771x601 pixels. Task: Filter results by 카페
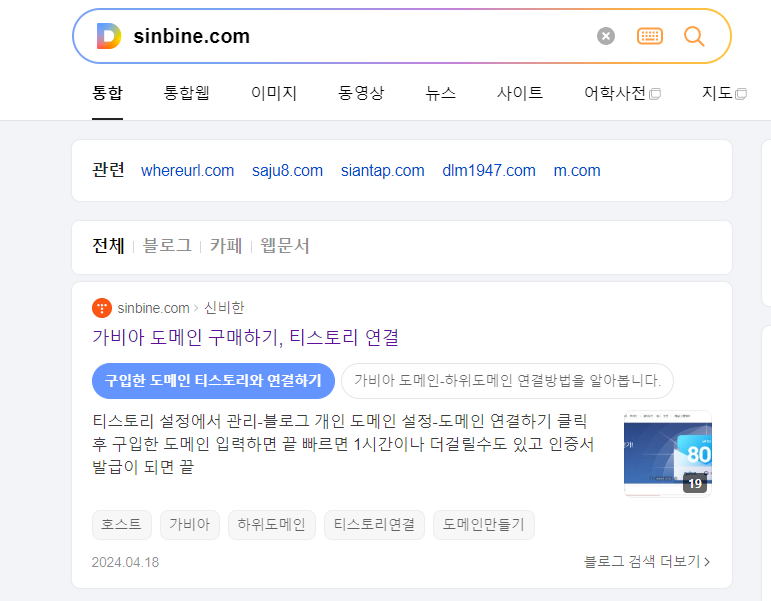coord(226,246)
